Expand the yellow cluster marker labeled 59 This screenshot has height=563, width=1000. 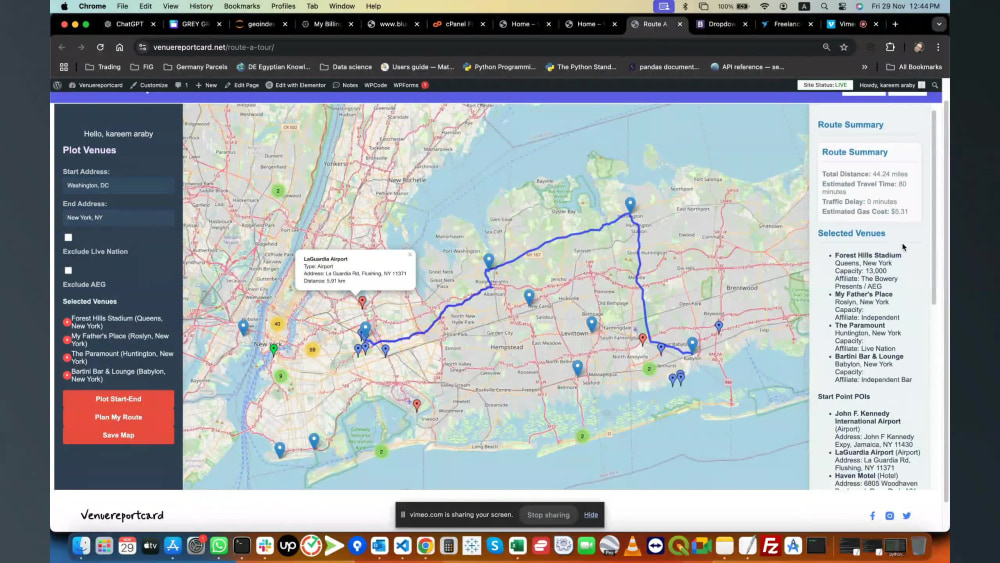tap(312, 349)
